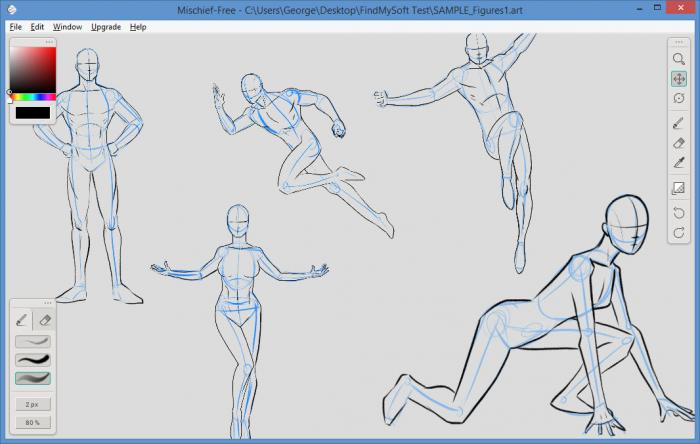Choose the thin light pencil brush preset
This screenshot has height=444, width=700.
[x=33, y=341]
